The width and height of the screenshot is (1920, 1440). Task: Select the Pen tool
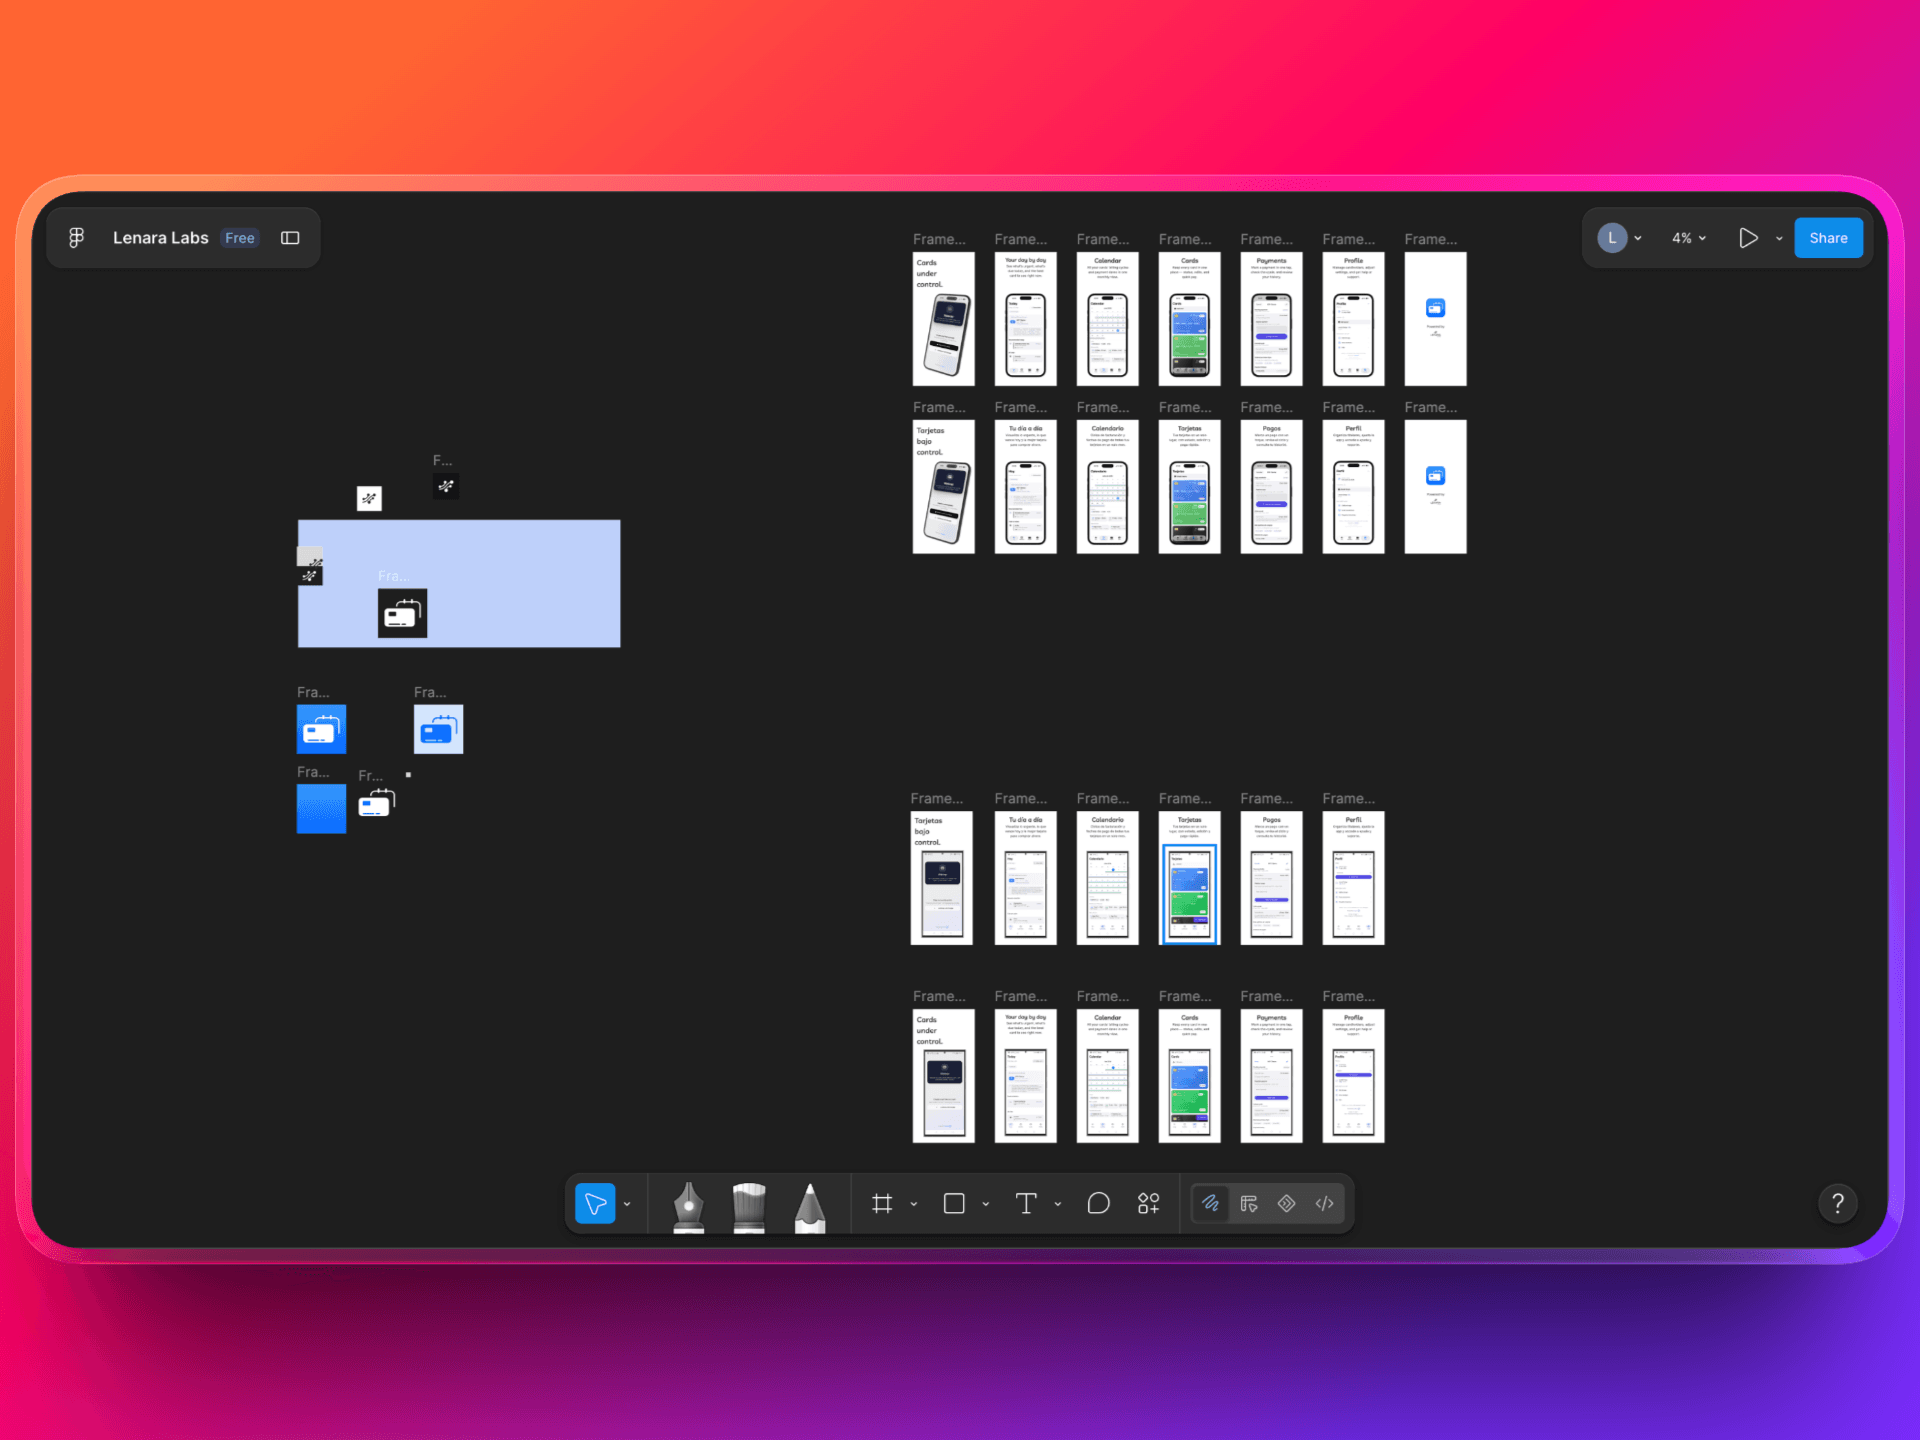(688, 1206)
